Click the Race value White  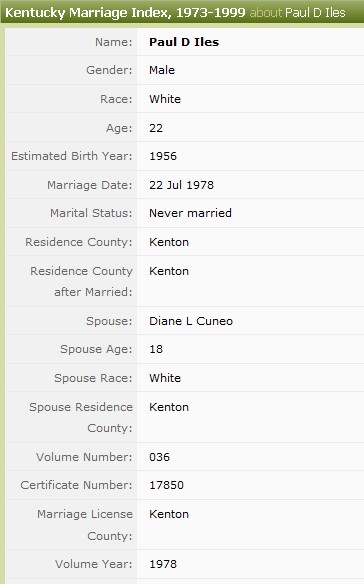tap(165, 99)
